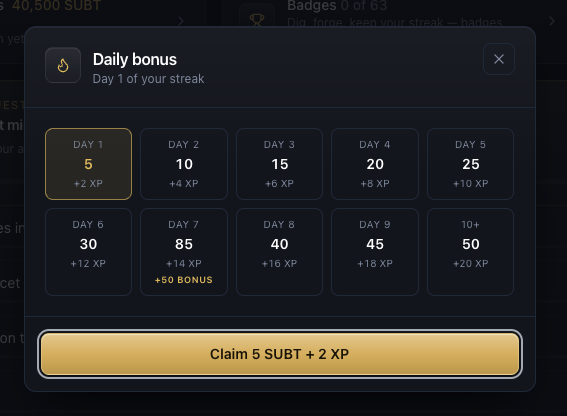This screenshot has width=567, height=416.
Task: Close the Daily bonus dialog
Action: click(499, 59)
